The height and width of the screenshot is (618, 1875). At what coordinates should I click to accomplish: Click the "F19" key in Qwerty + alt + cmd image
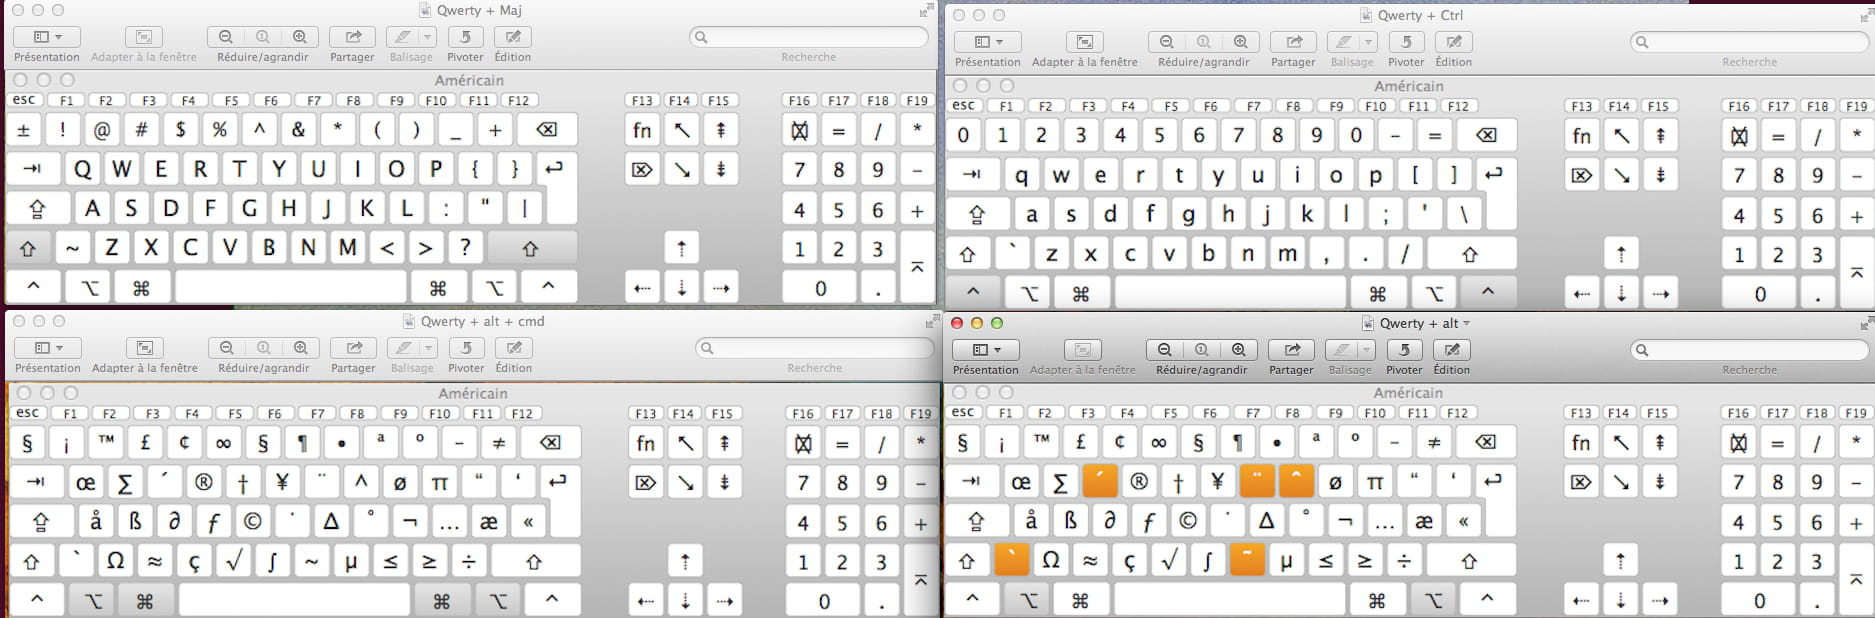pos(921,413)
